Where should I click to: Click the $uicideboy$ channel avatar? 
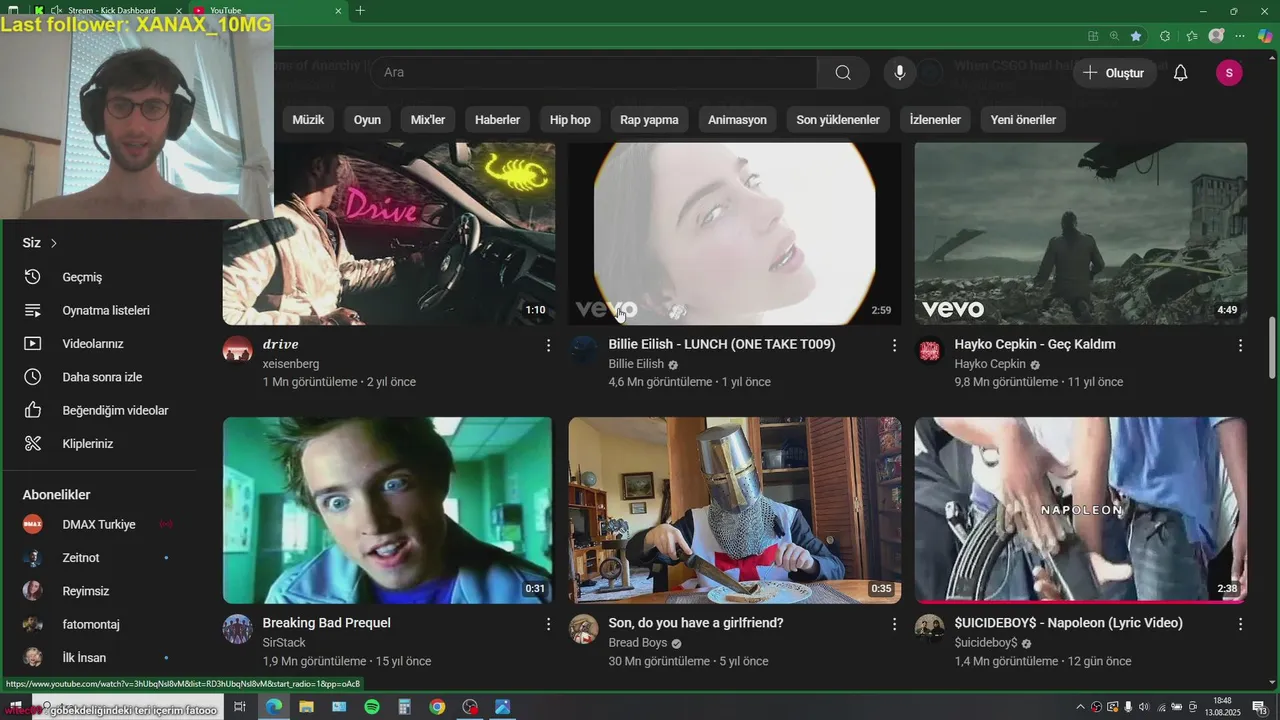coord(930,629)
